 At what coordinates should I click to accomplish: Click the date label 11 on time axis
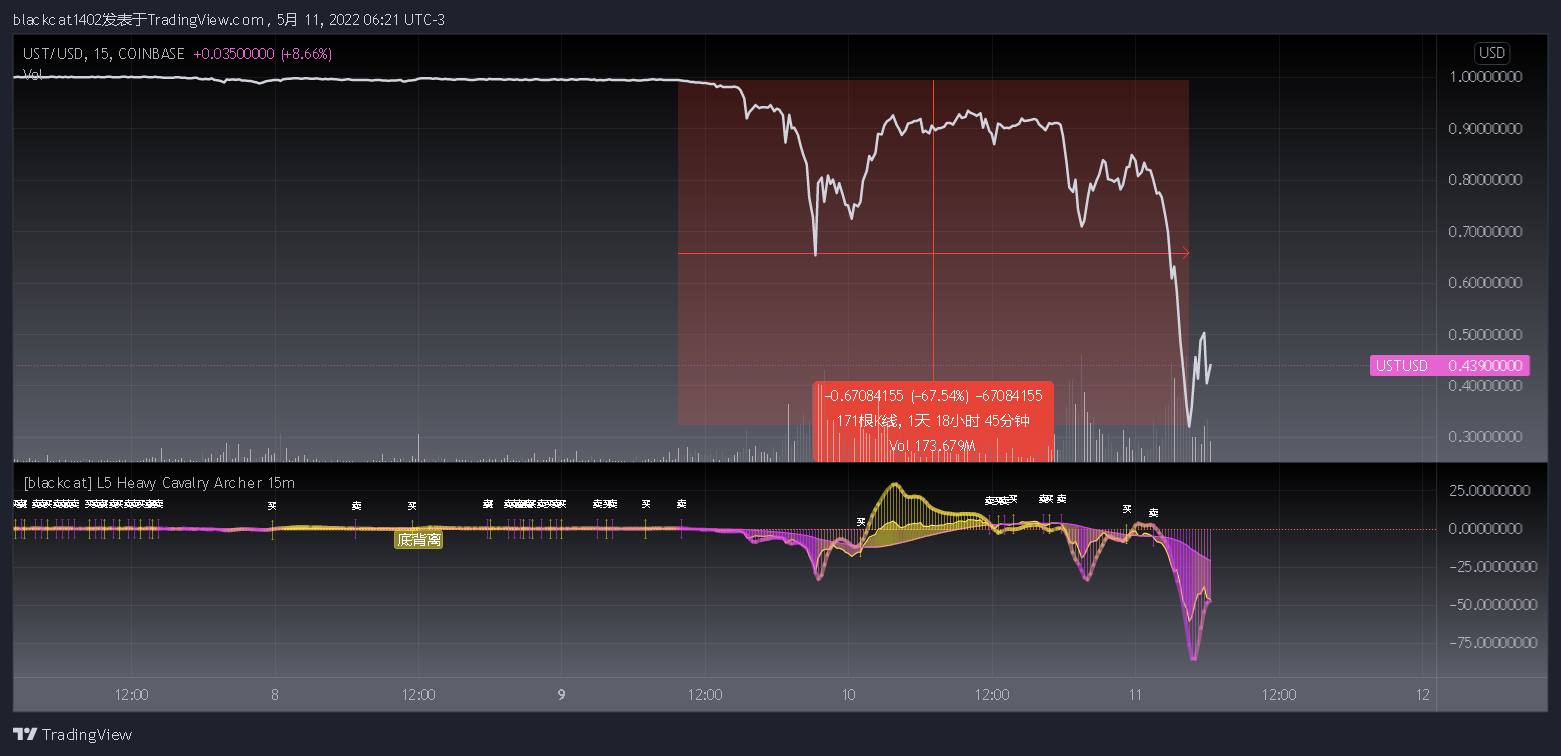(1135, 694)
